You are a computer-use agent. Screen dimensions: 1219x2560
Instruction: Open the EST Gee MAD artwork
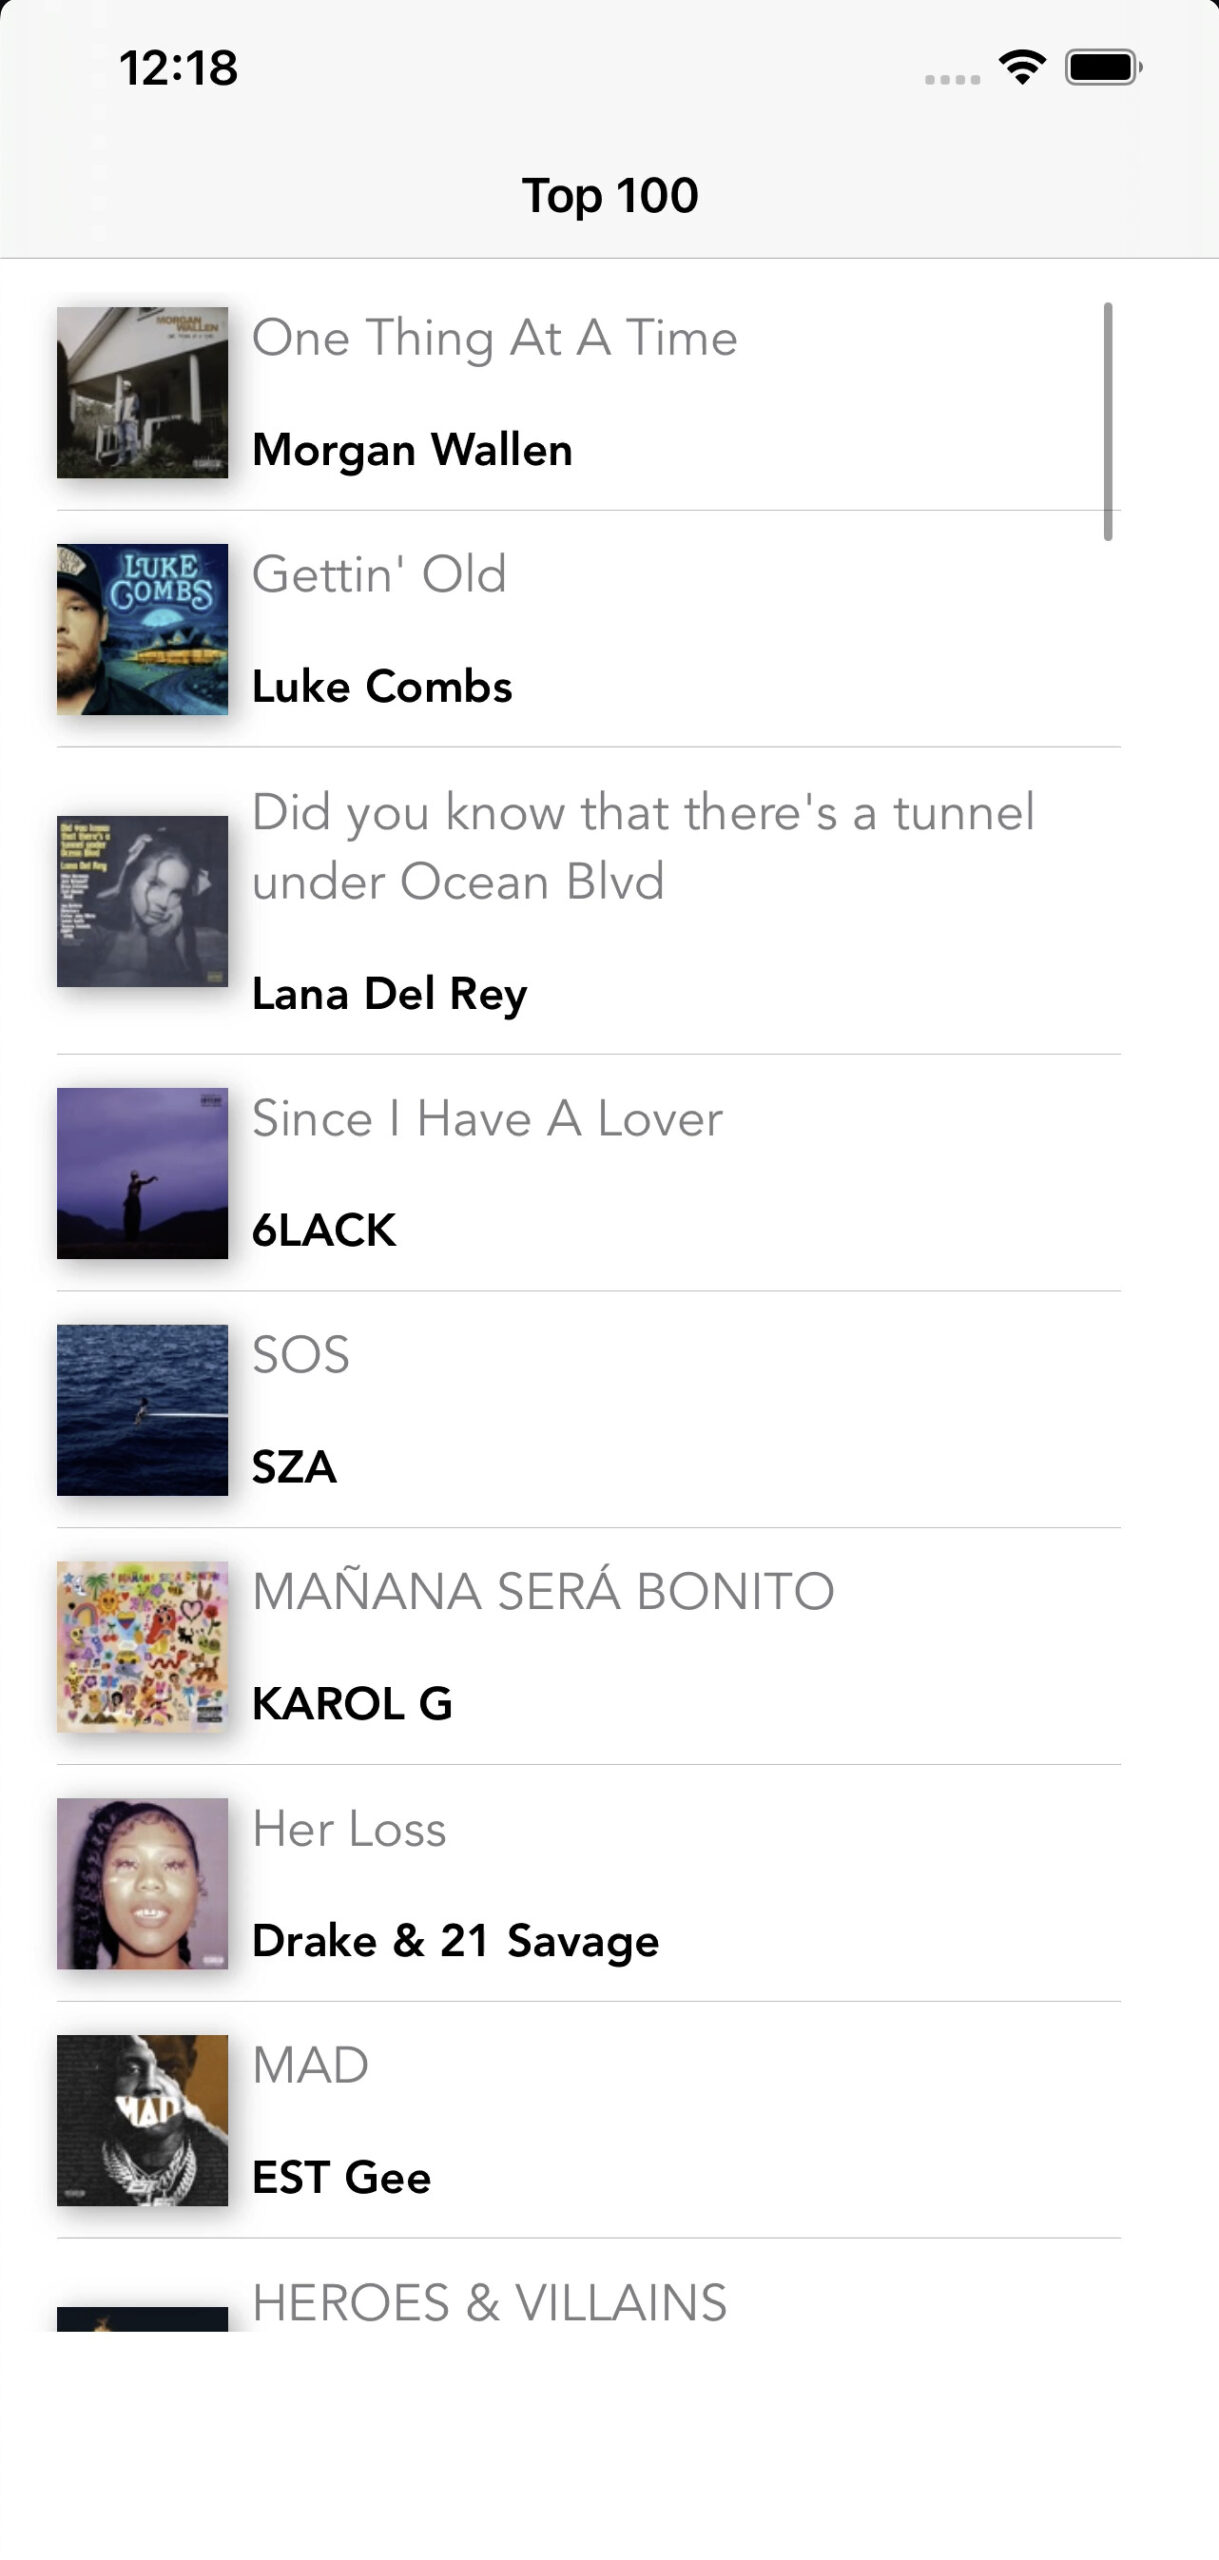[142, 2120]
